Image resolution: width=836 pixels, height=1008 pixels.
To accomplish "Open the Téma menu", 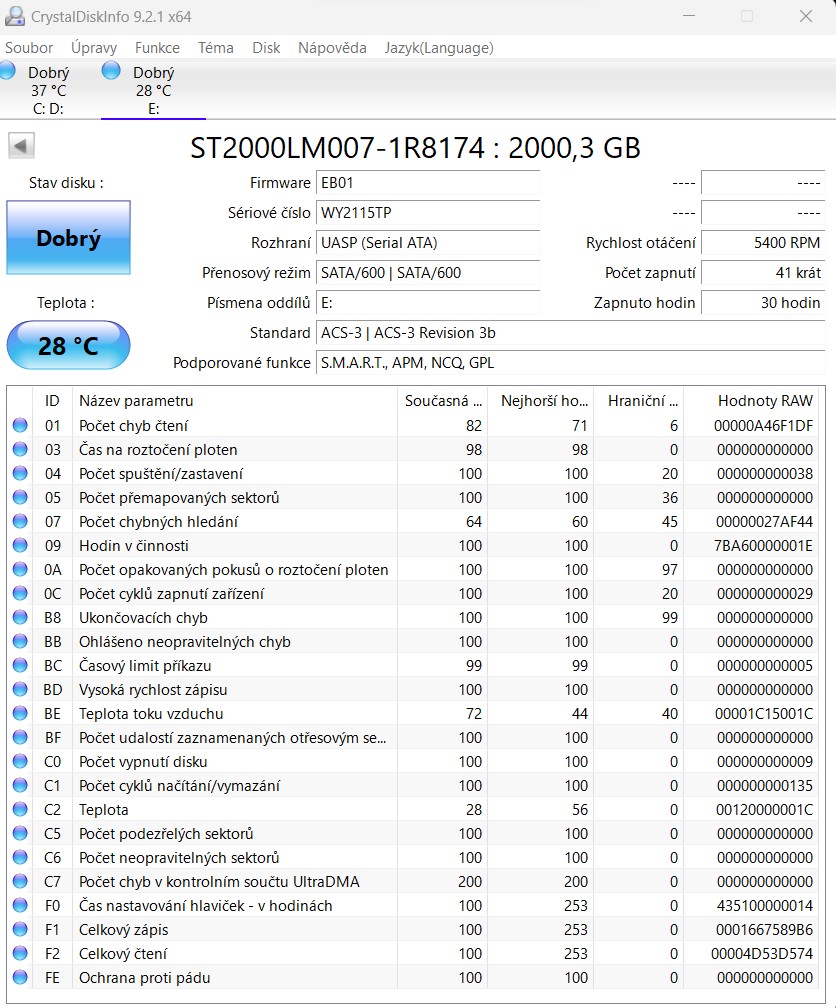I will point(215,48).
